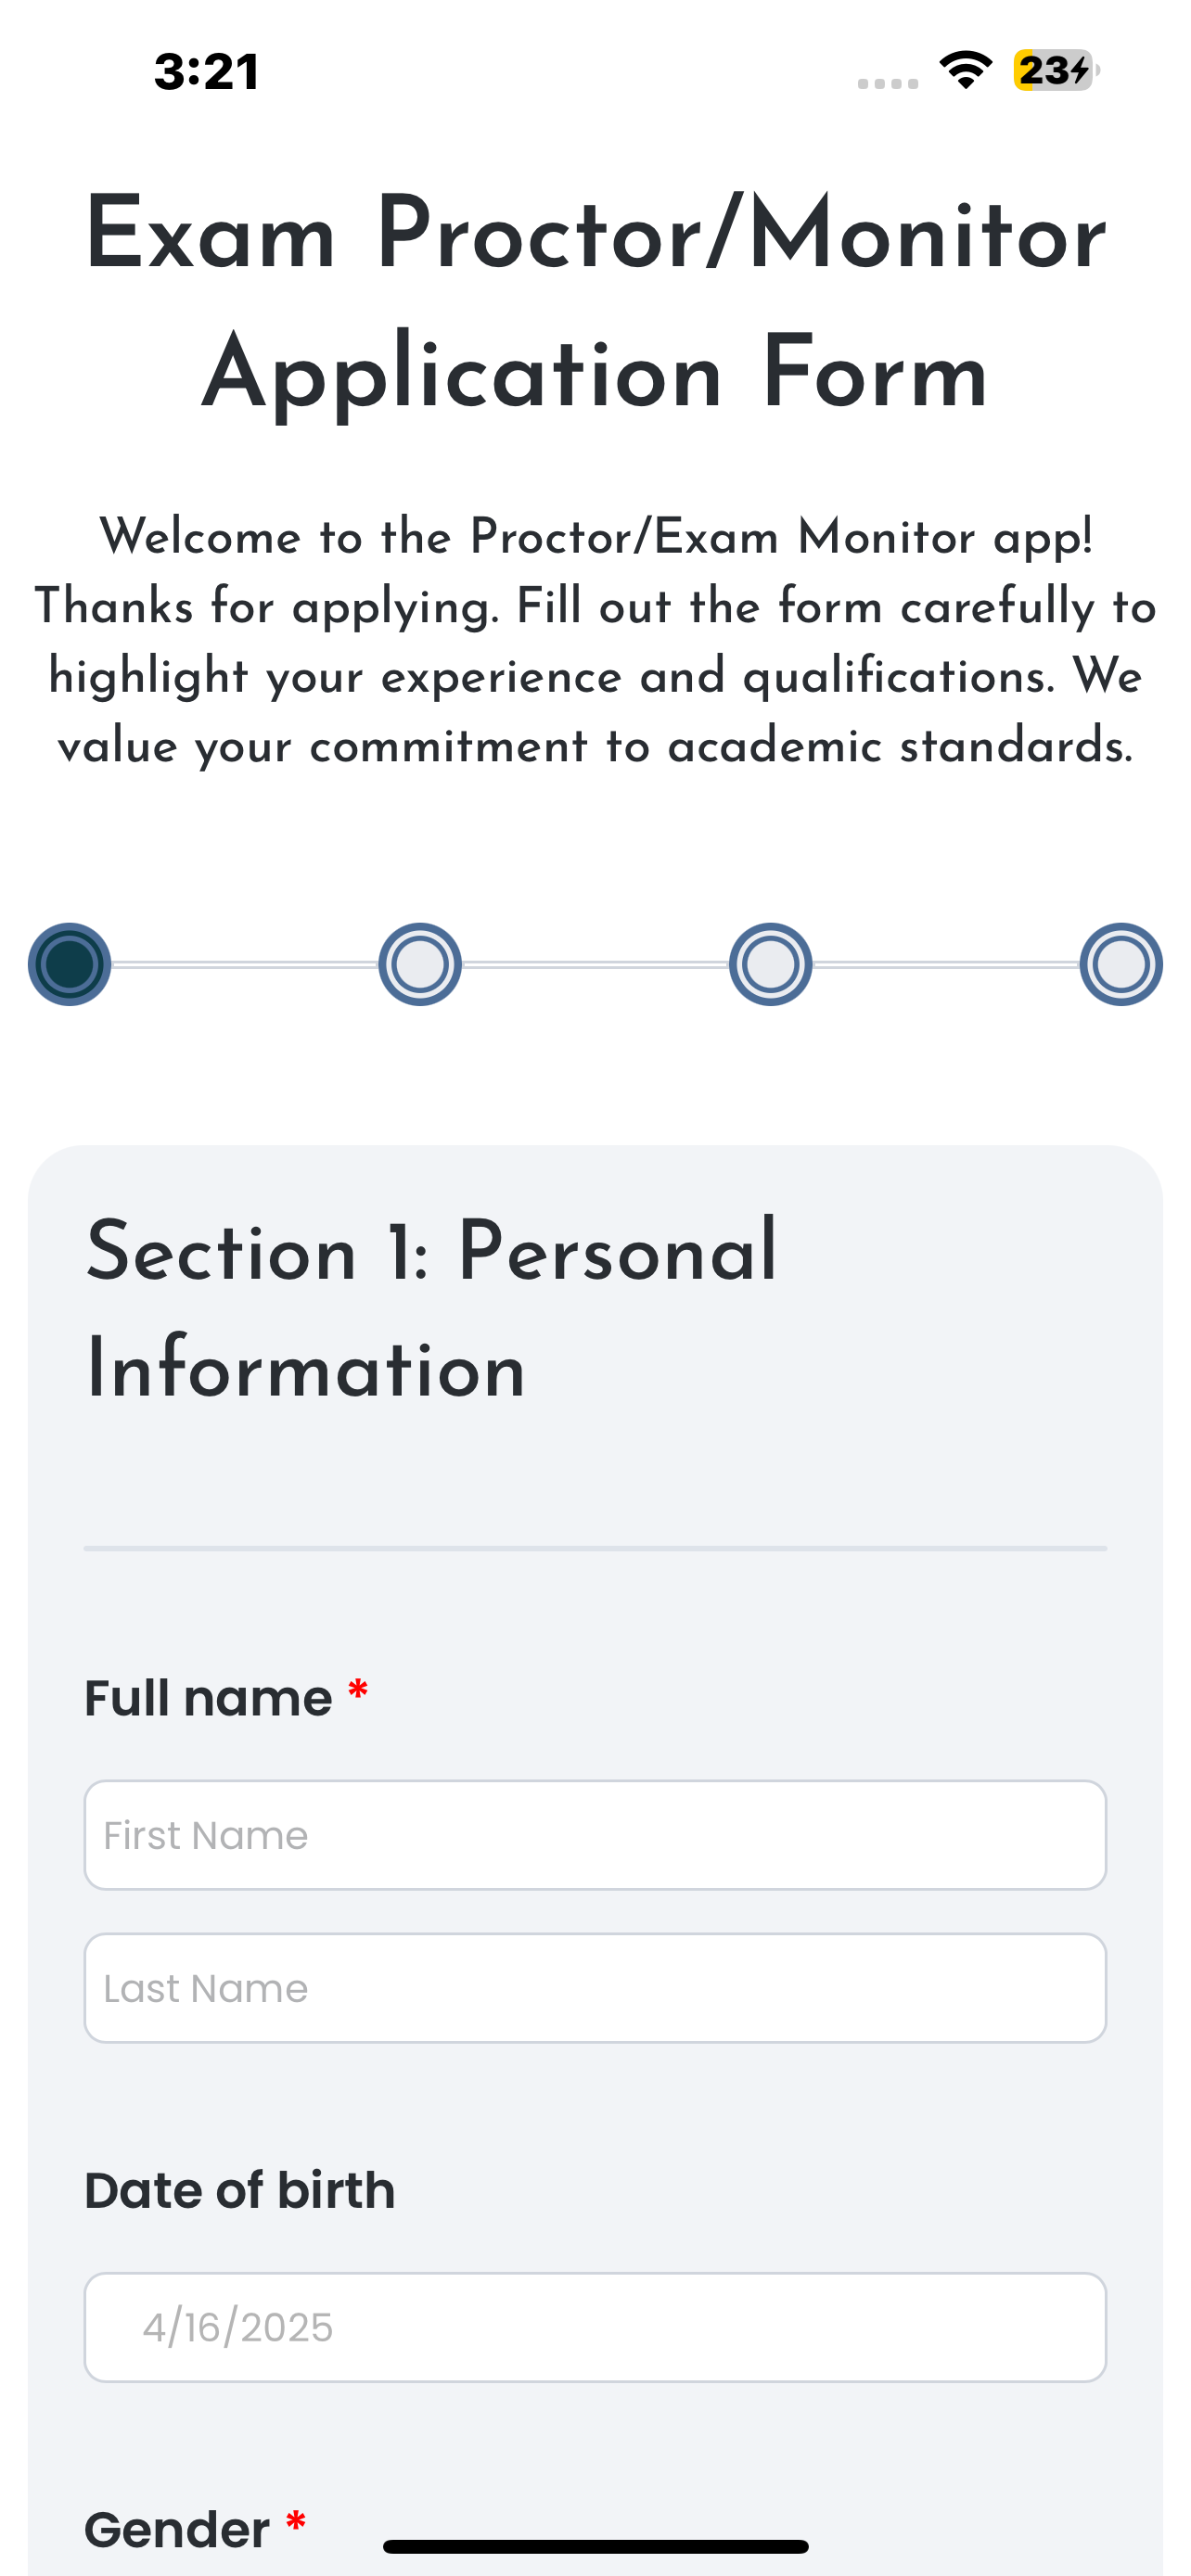
Task: Open the date of birth picker field
Action: tap(595, 2328)
